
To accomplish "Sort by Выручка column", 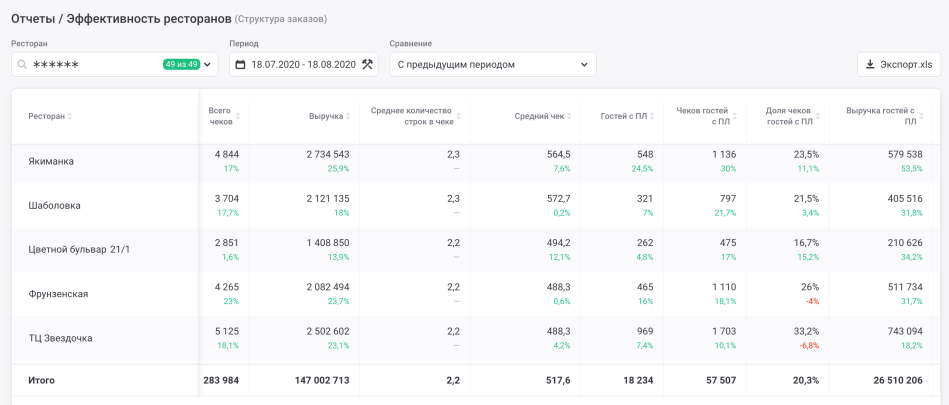I will click(x=349, y=117).
